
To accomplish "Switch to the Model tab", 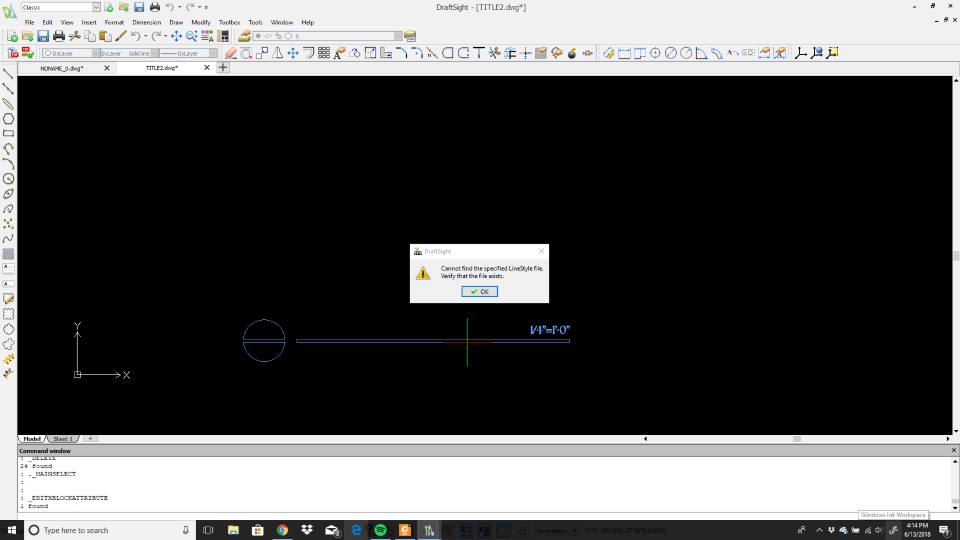I will (x=32, y=438).
